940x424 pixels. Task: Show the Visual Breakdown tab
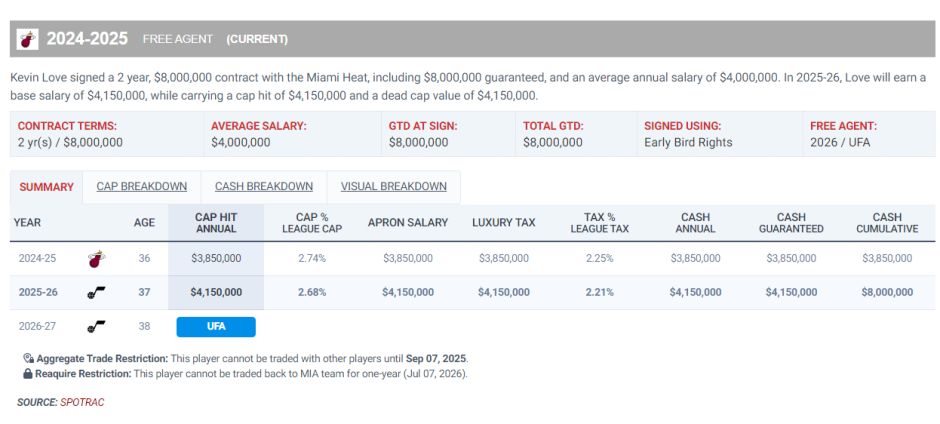(x=393, y=187)
